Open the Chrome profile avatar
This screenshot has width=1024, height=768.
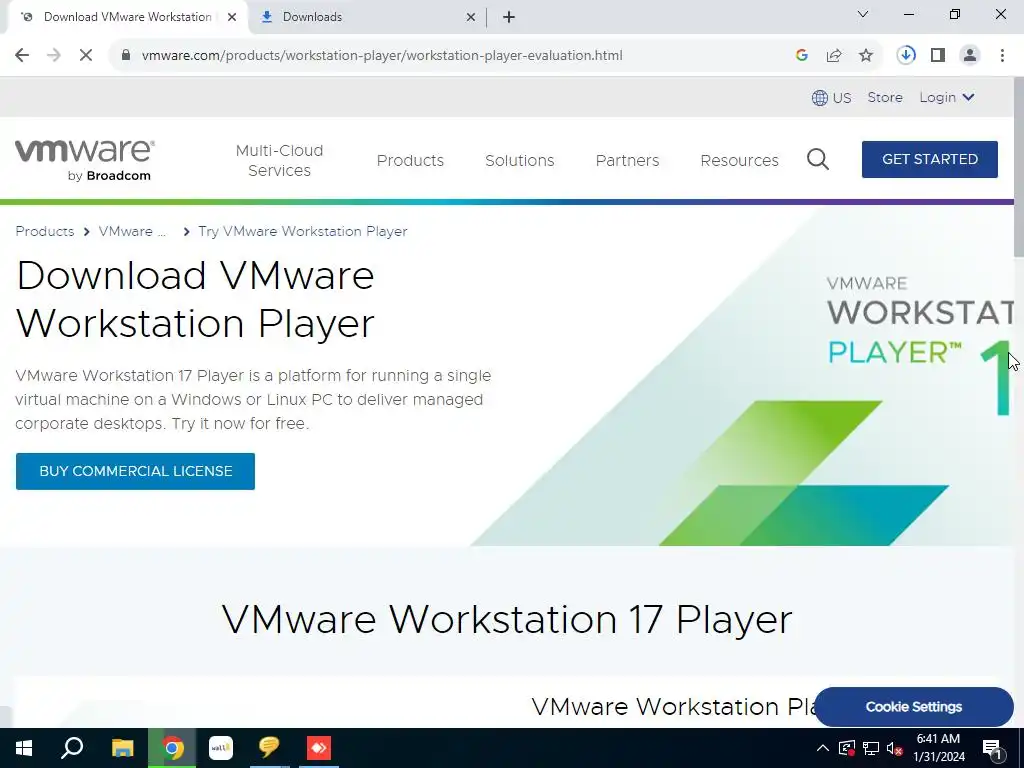tap(970, 56)
